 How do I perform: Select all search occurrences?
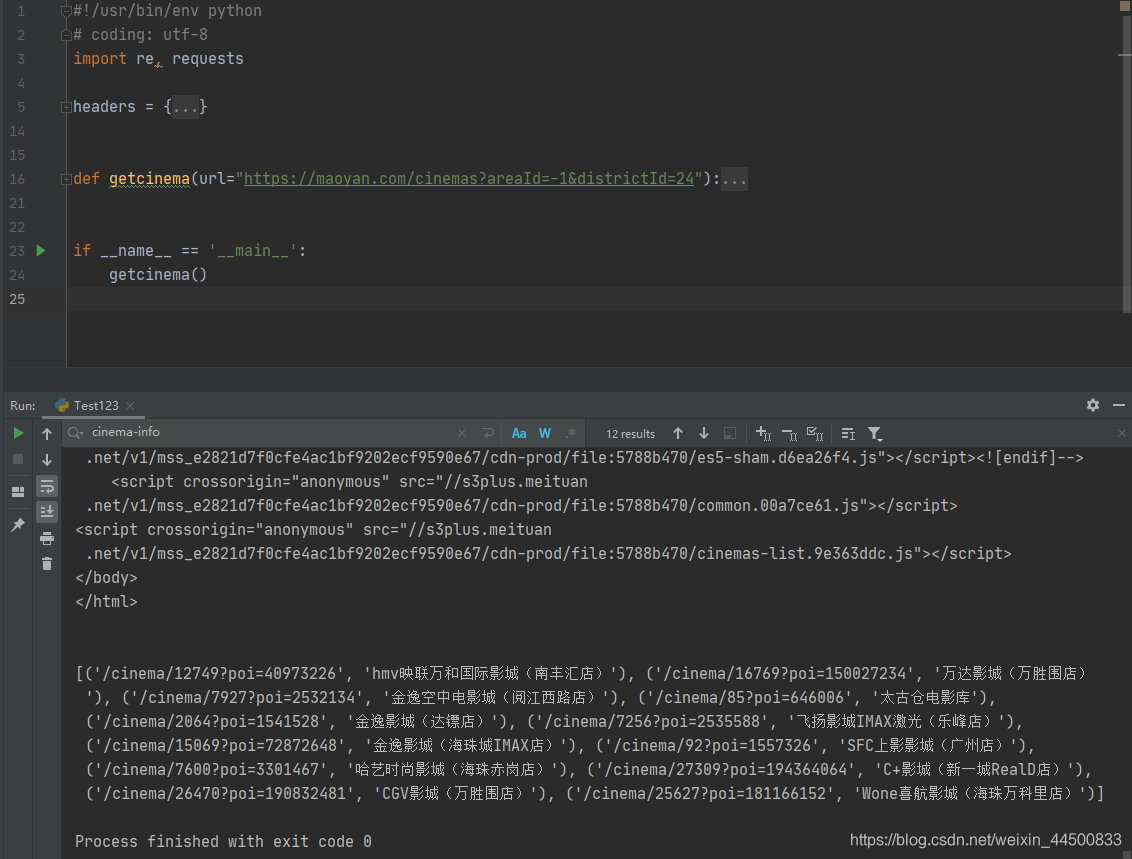(815, 433)
